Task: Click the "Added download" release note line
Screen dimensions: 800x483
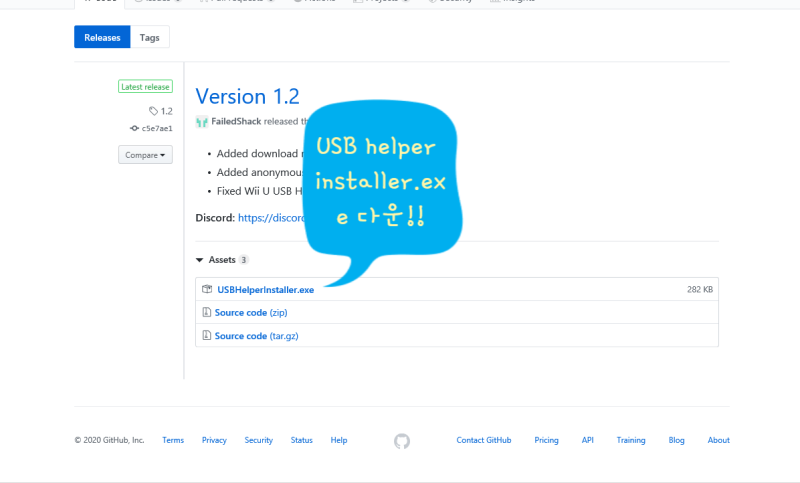Action: [x=260, y=154]
